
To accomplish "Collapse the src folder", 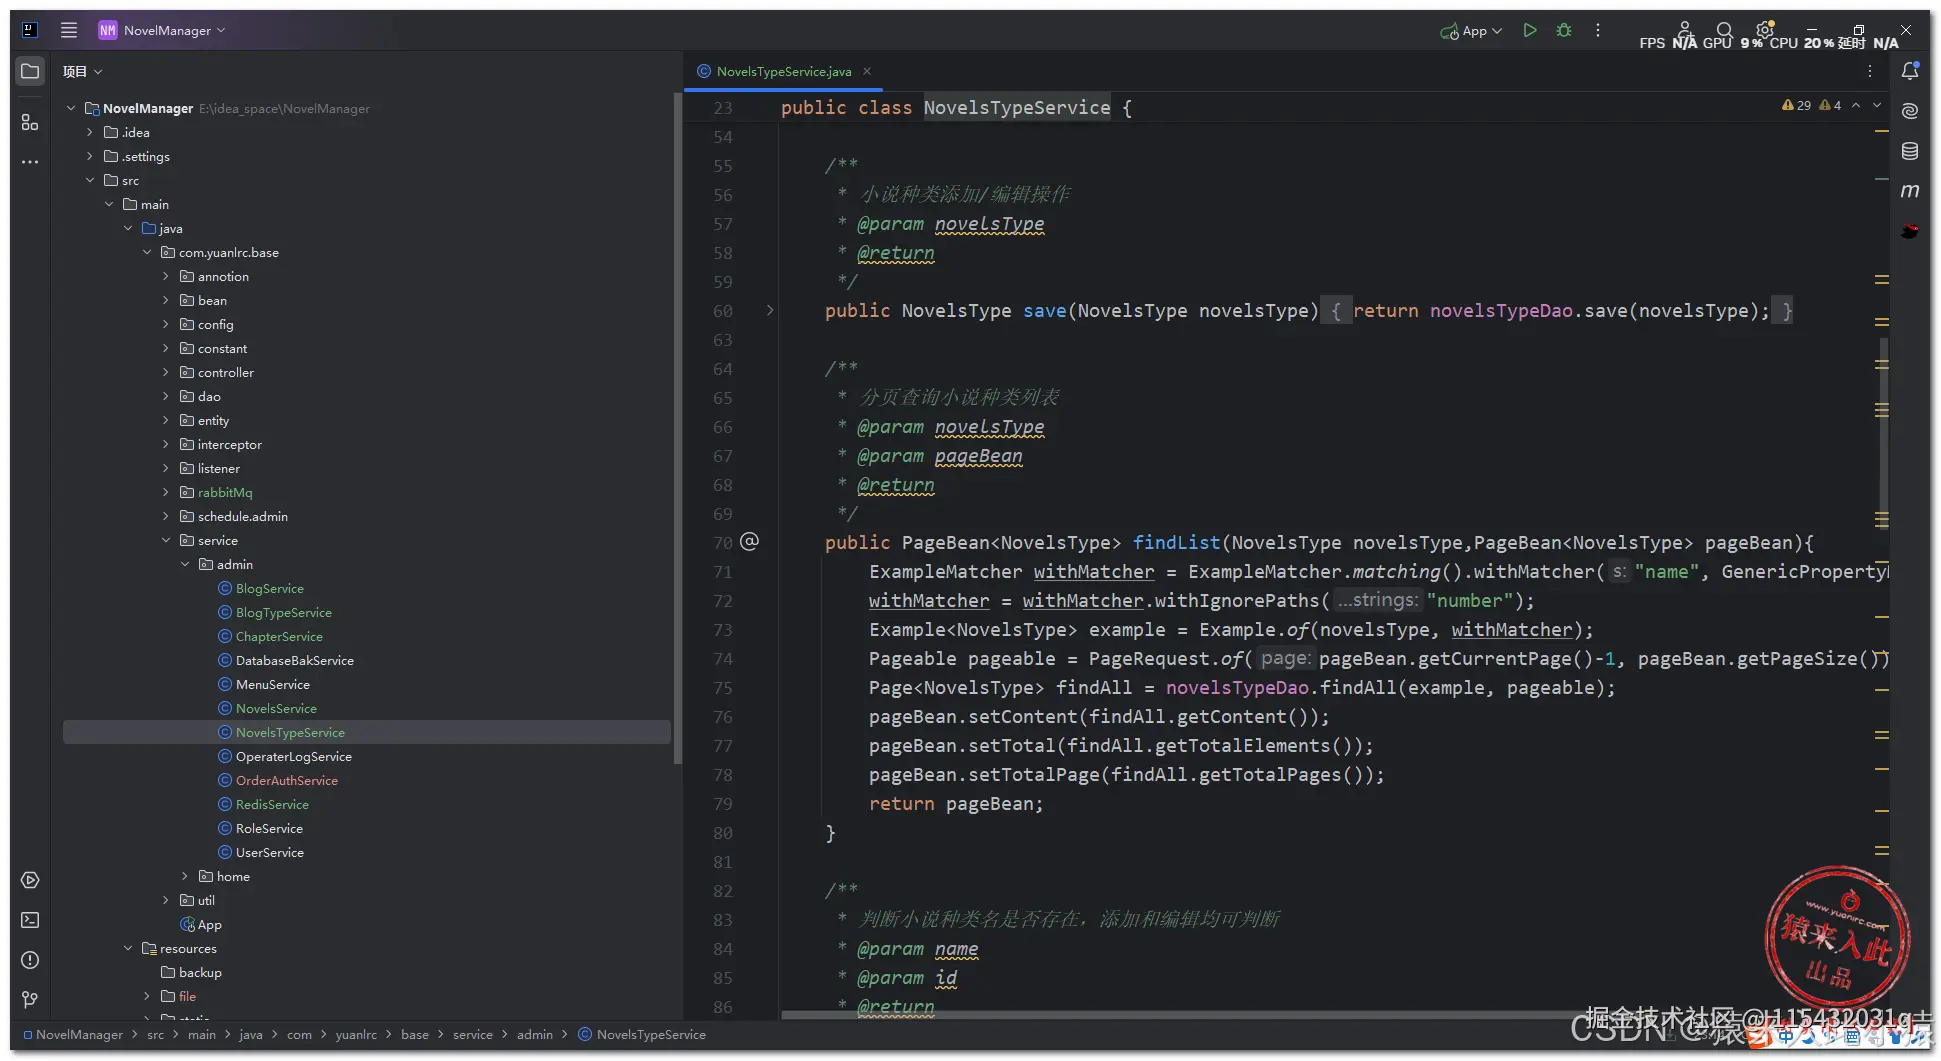I will tap(90, 180).
